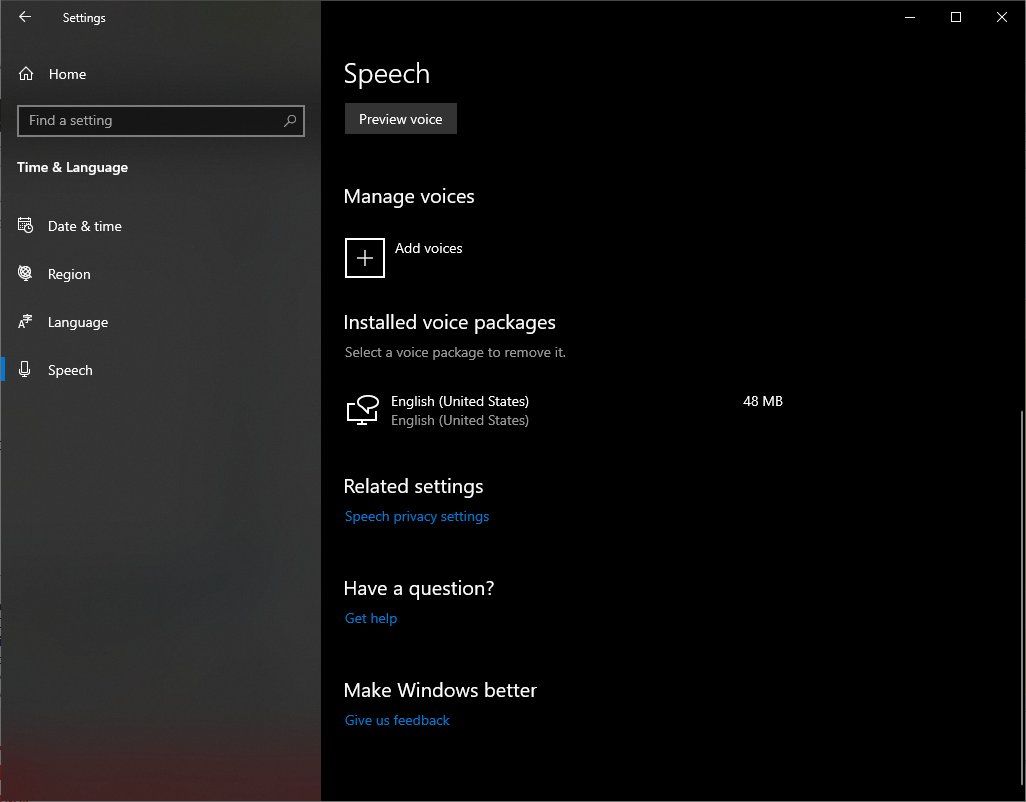Click the Manage voices heading
The image size is (1026, 802).
pyautogui.click(x=409, y=196)
